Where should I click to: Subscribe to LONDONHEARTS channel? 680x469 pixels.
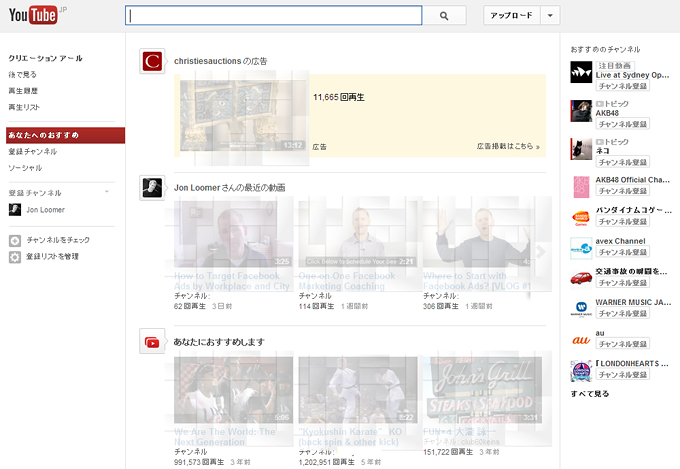point(622,374)
